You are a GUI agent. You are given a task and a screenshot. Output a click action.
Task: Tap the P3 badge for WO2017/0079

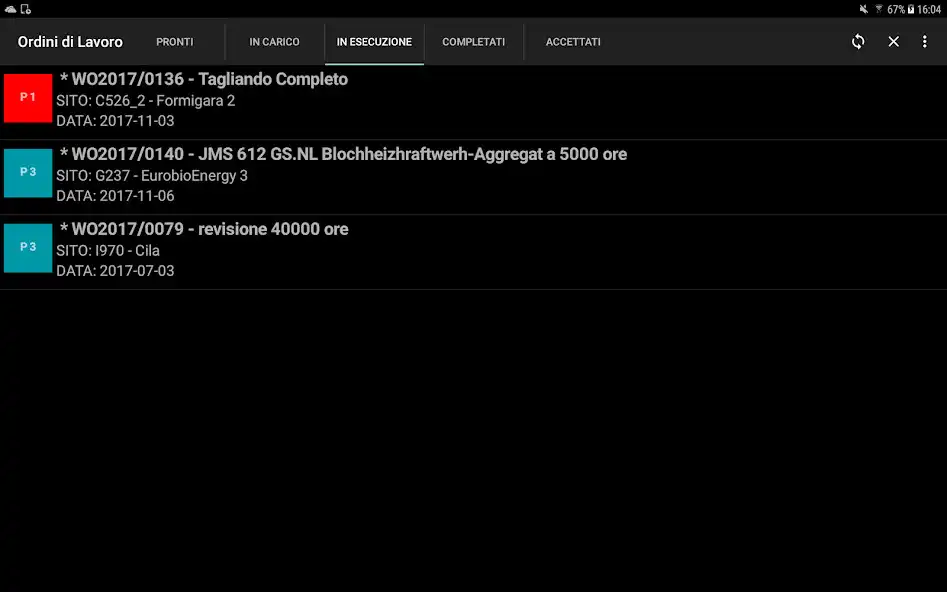click(x=28, y=247)
